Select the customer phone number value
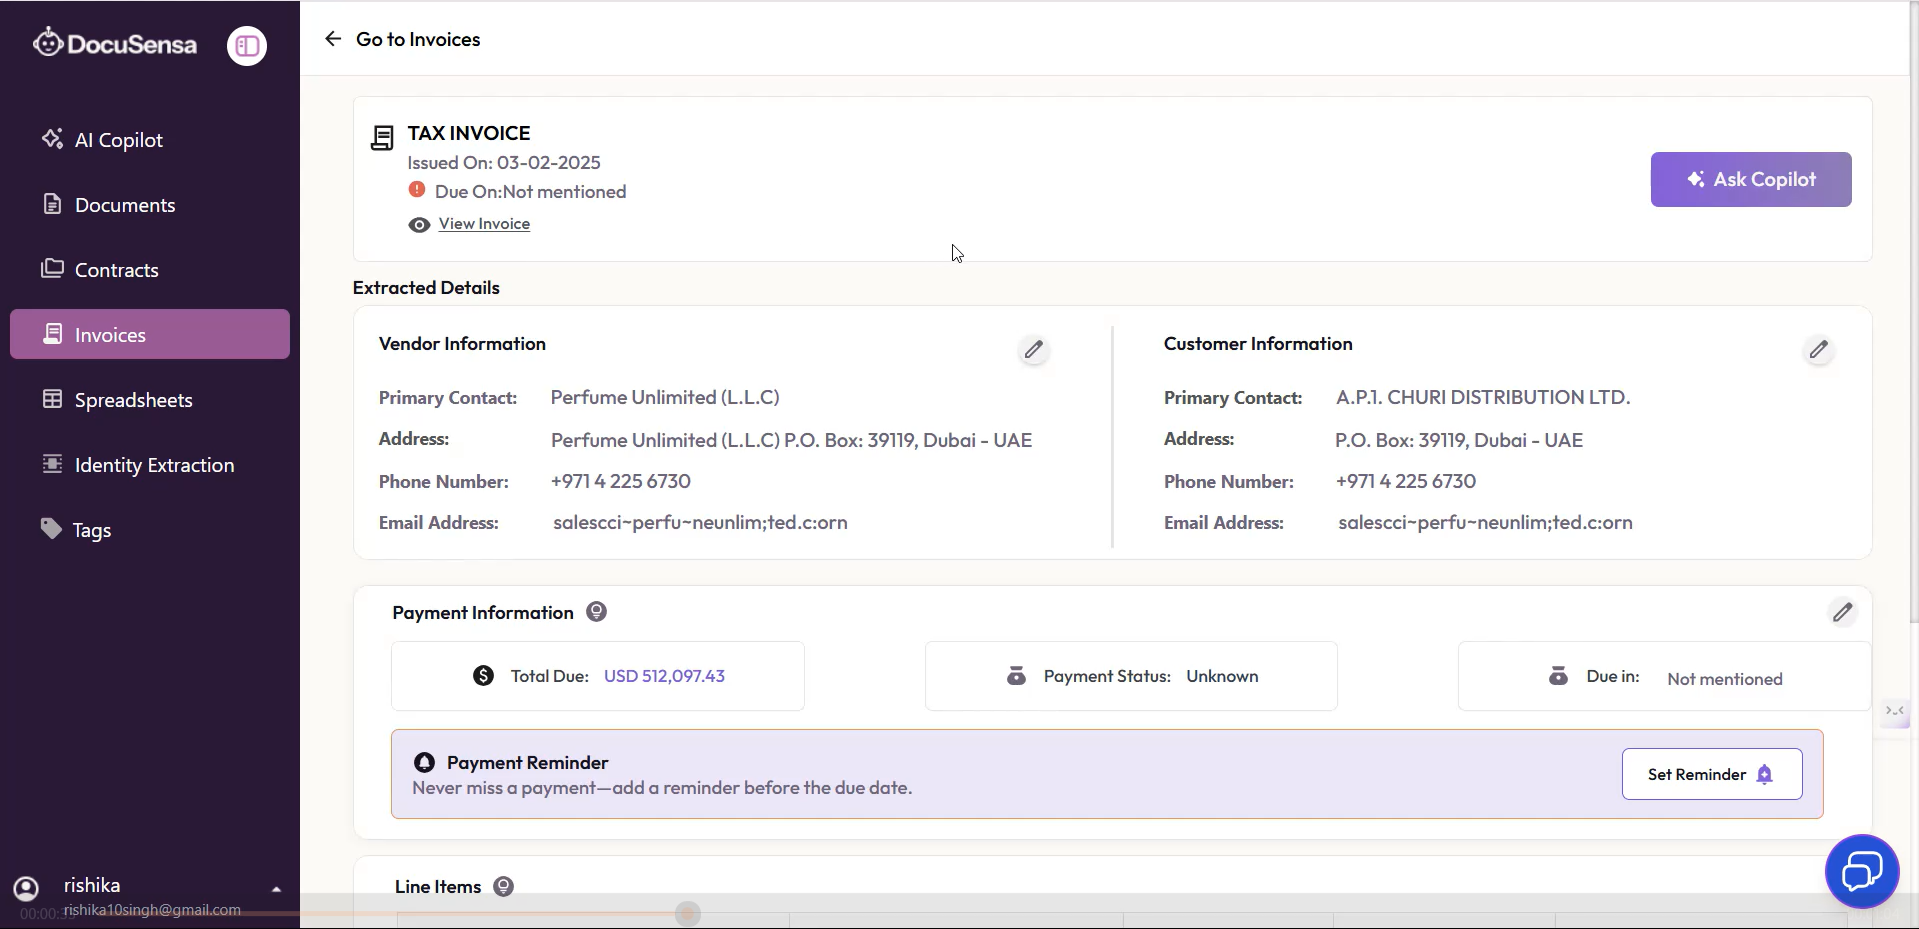The height and width of the screenshot is (929, 1919). pyautogui.click(x=1406, y=481)
